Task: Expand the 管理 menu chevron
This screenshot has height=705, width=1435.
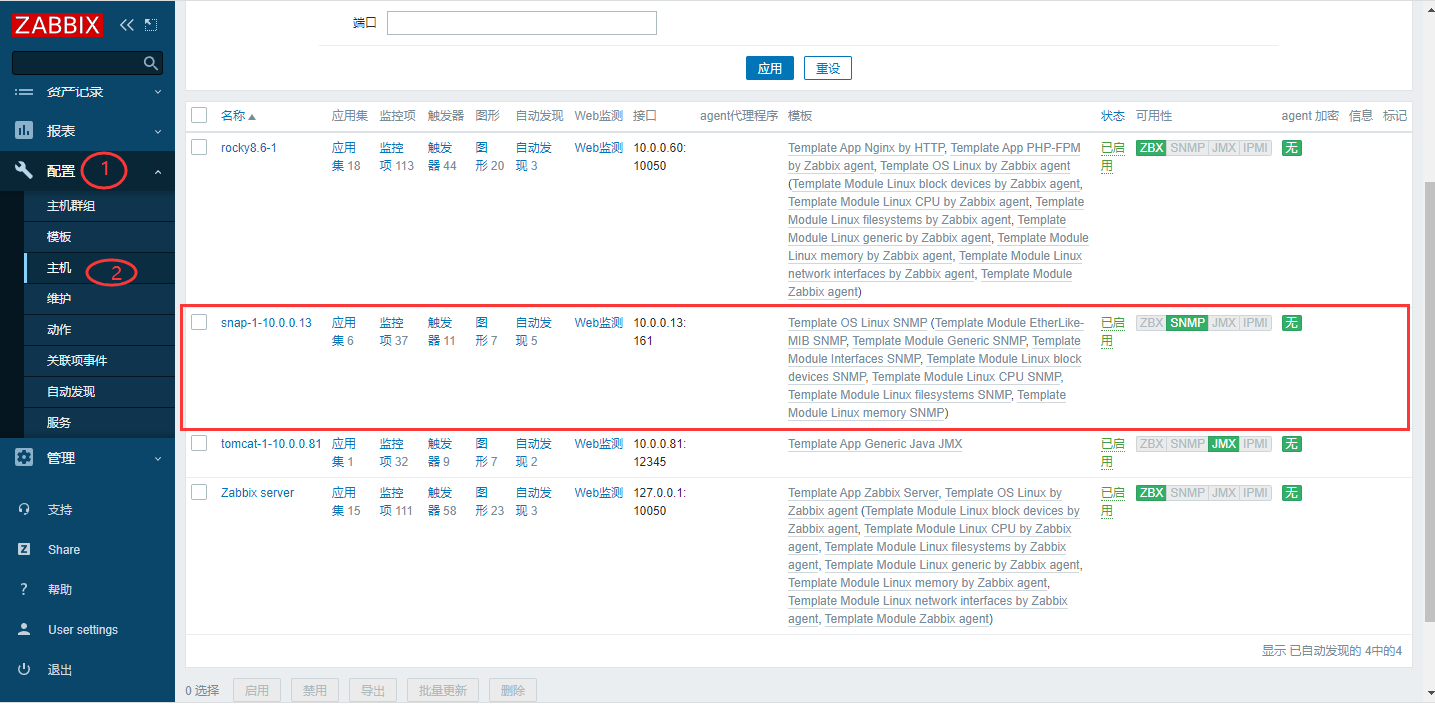Action: tap(157, 458)
